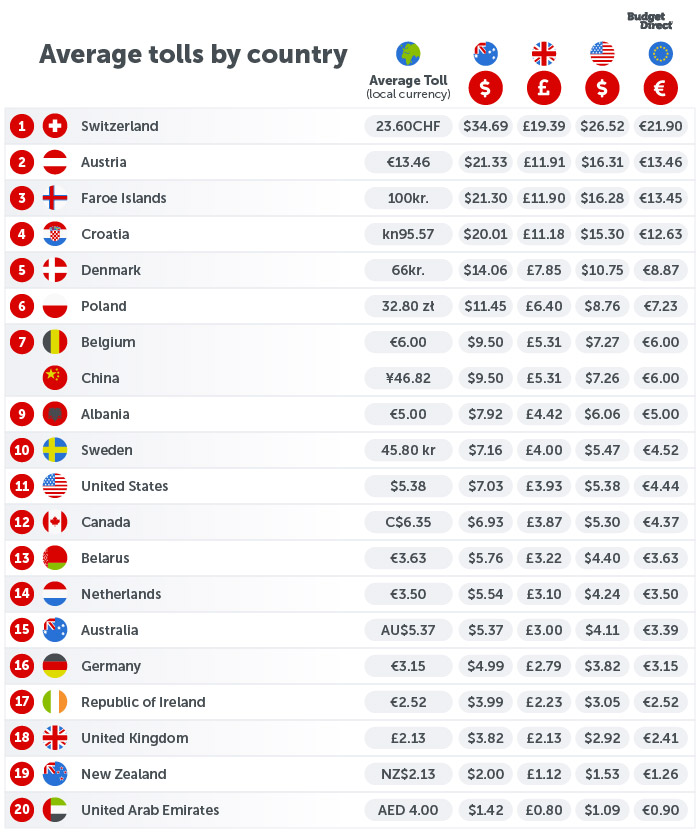The height and width of the screenshot is (838, 700).
Task: Select Austria's €13.46 local currency pill
Action: pos(408,162)
